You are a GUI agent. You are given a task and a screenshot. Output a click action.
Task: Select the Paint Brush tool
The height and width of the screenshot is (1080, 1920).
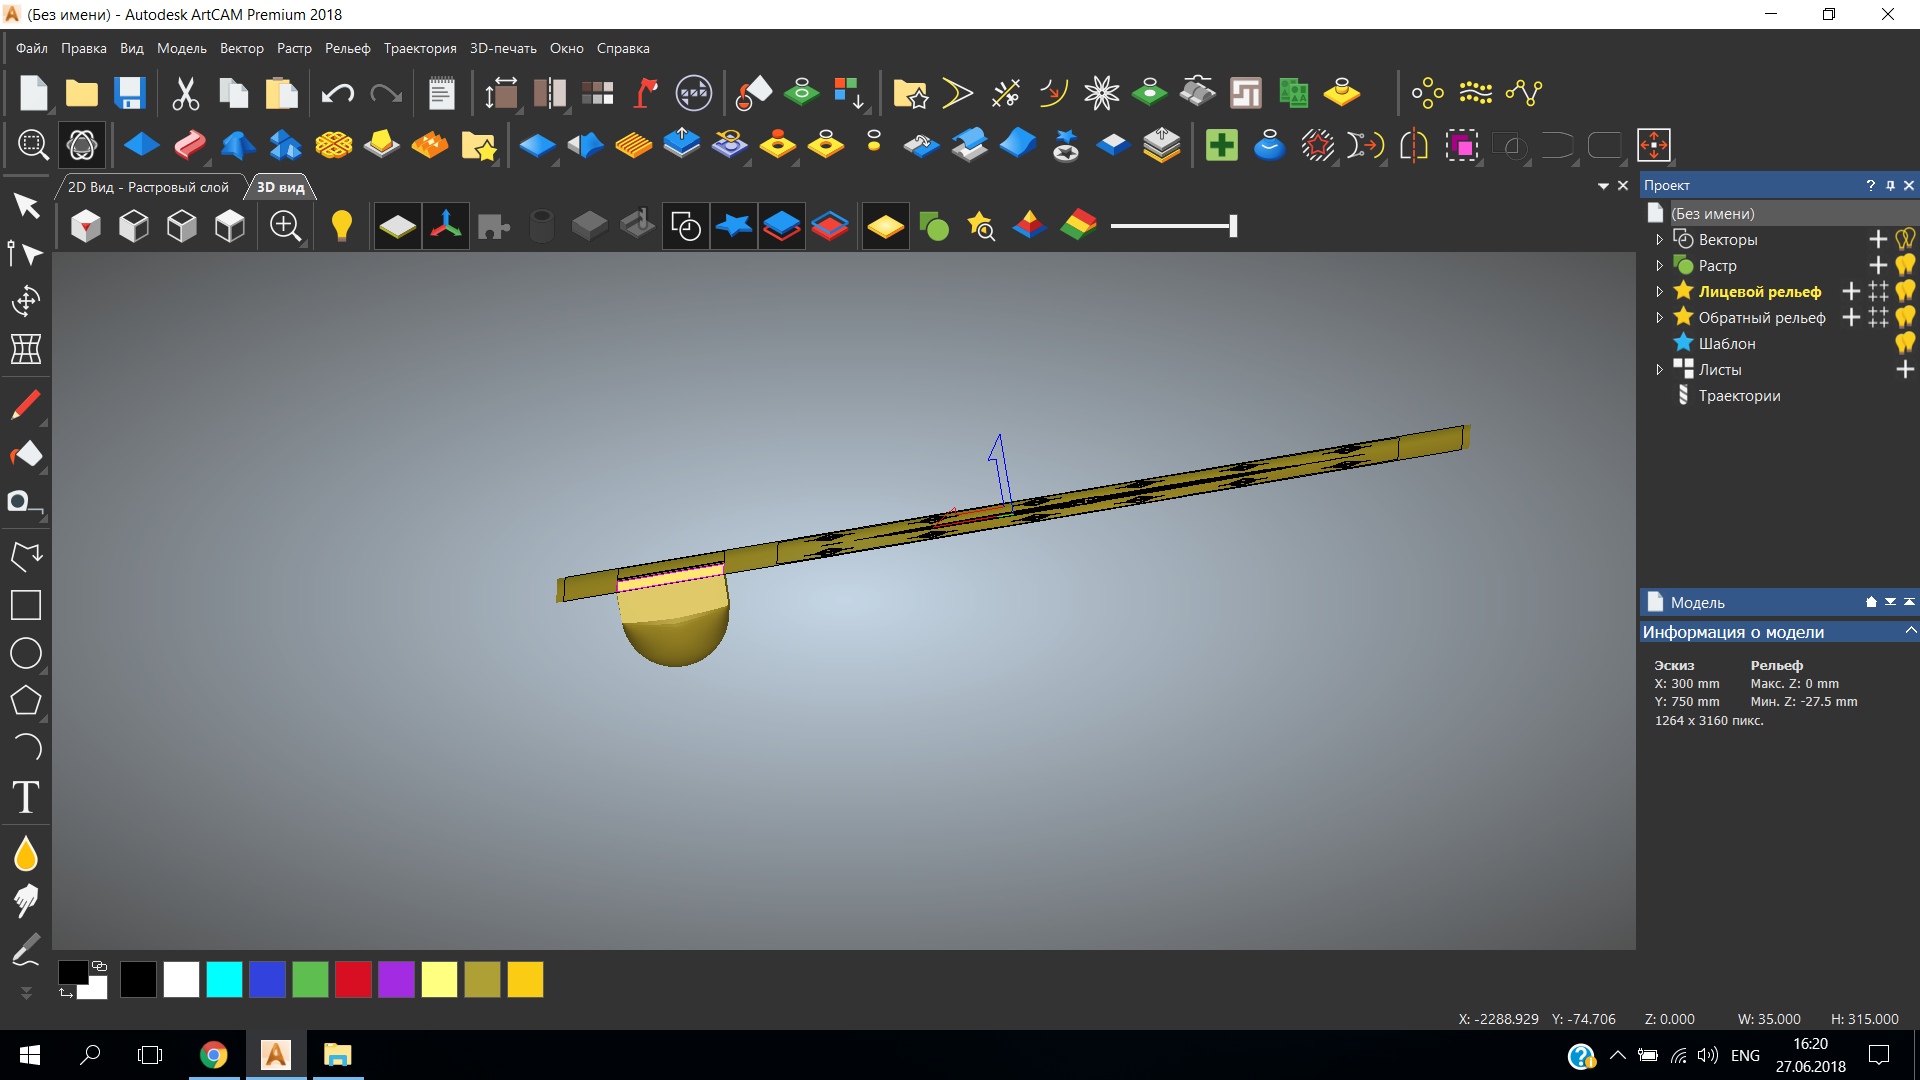pyautogui.click(x=26, y=405)
